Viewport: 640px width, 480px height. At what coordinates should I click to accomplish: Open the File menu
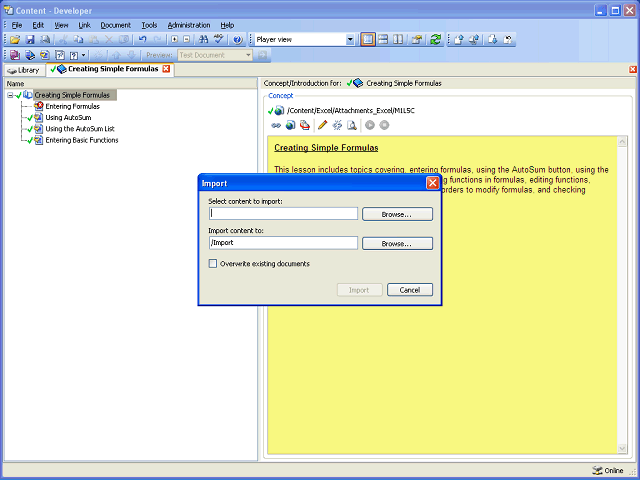pyautogui.click(x=17, y=25)
